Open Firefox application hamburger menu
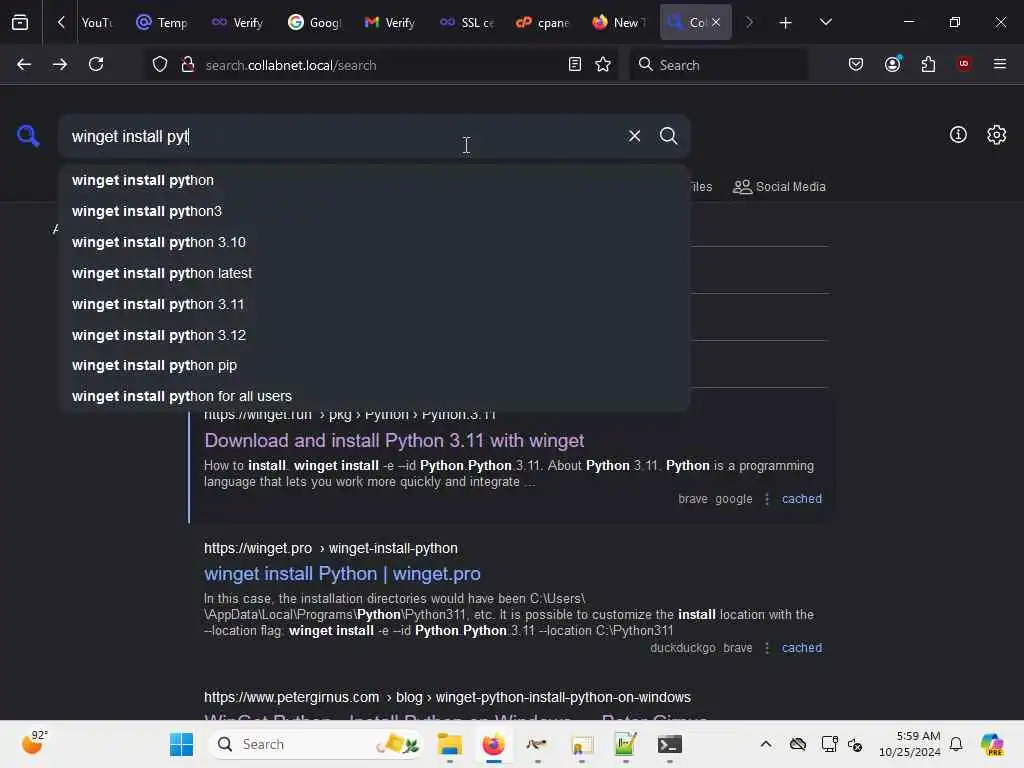1024x768 pixels. 999,64
